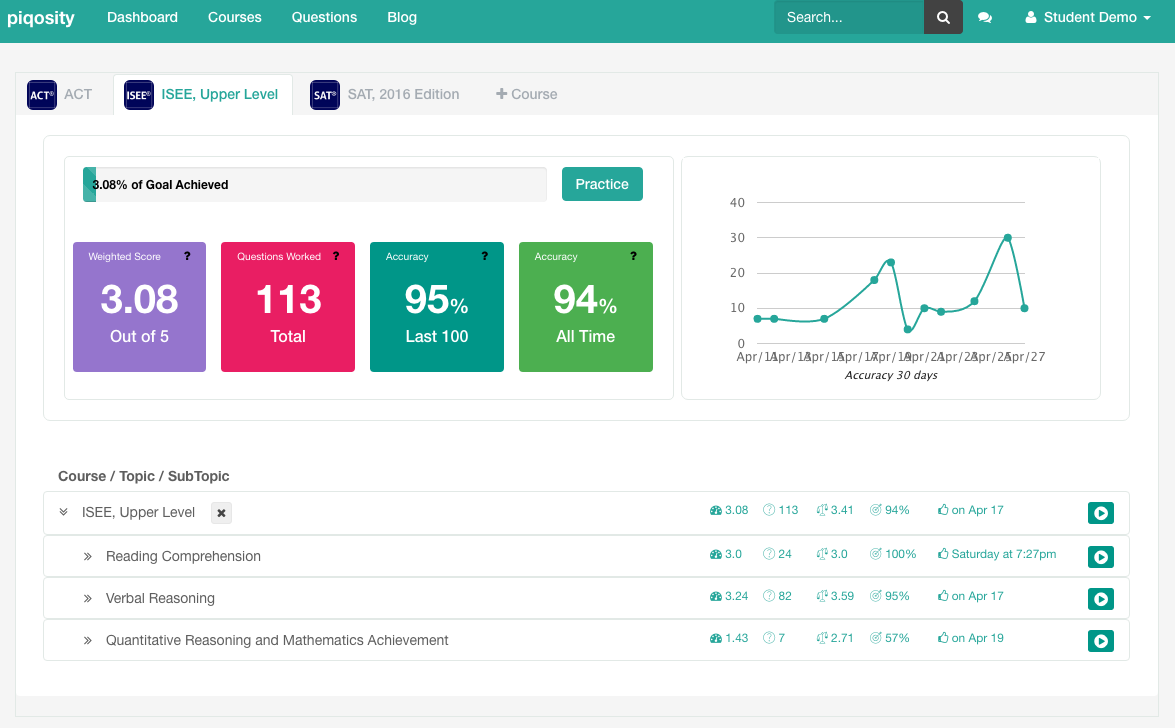
Task: Click the 3.41 difficulty scale in ISEE row
Action: [x=836, y=510]
